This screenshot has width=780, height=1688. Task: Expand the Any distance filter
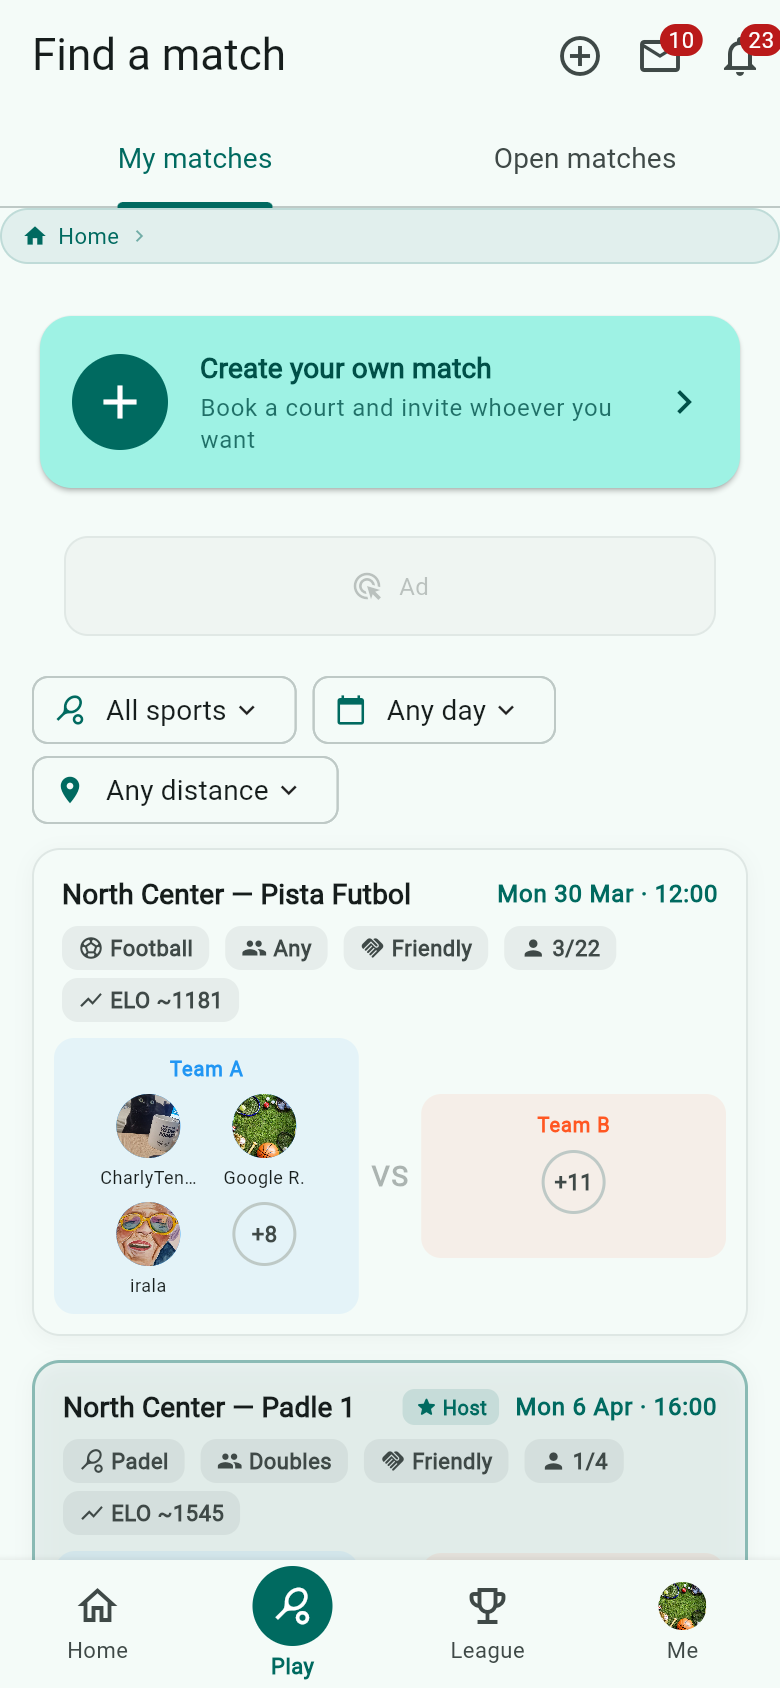185,790
